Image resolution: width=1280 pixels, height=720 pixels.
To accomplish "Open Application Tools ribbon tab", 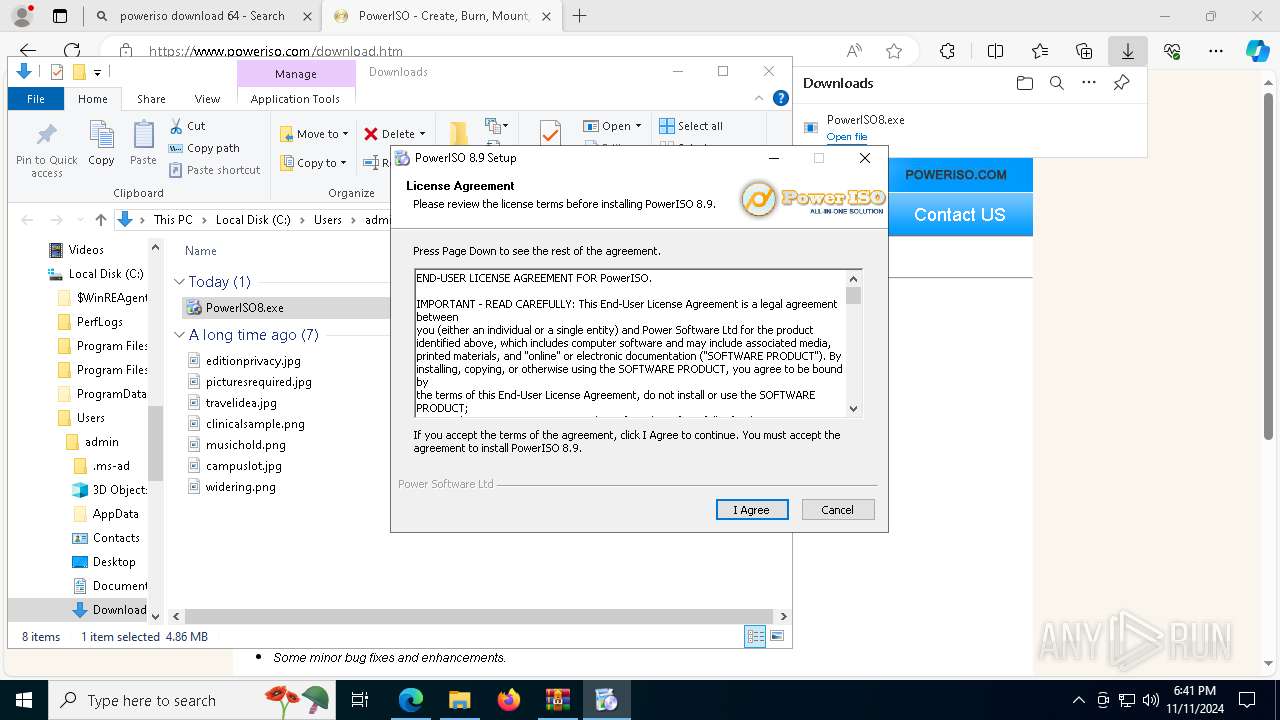I will coord(295,99).
